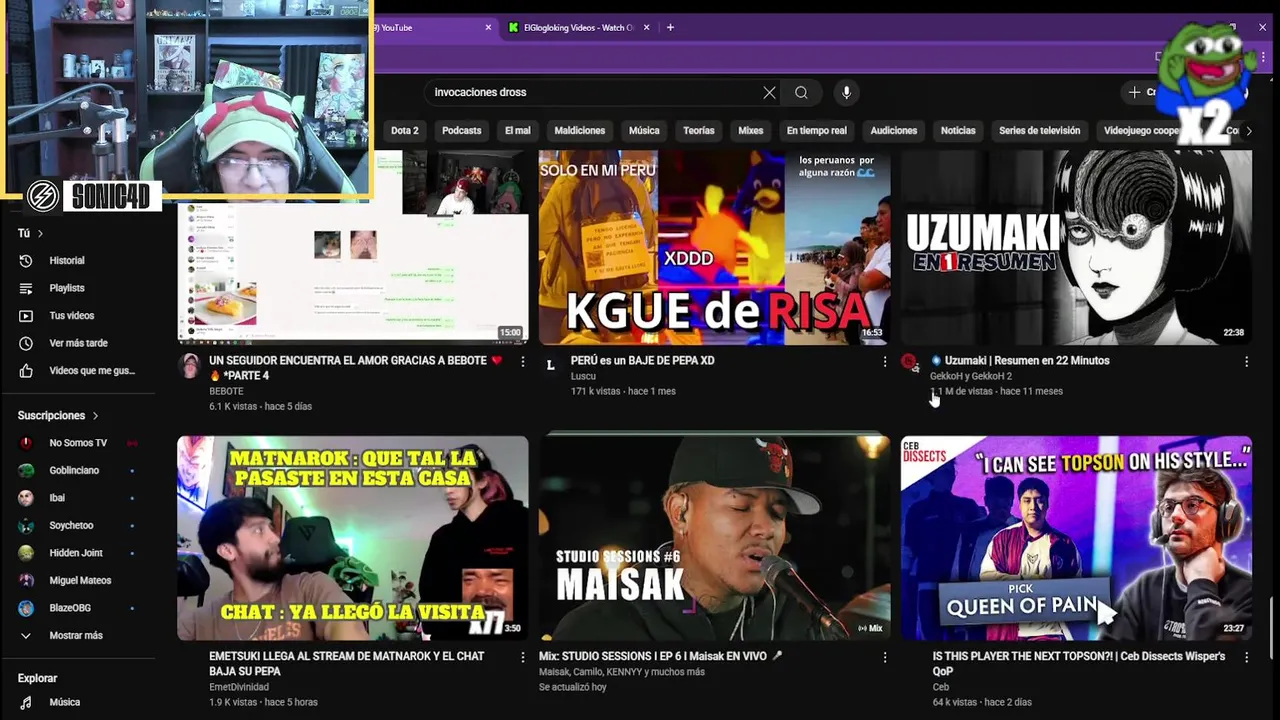This screenshot has height=720, width=1280.
Task: Filter results by Música chip
Action: pos(644,130)
